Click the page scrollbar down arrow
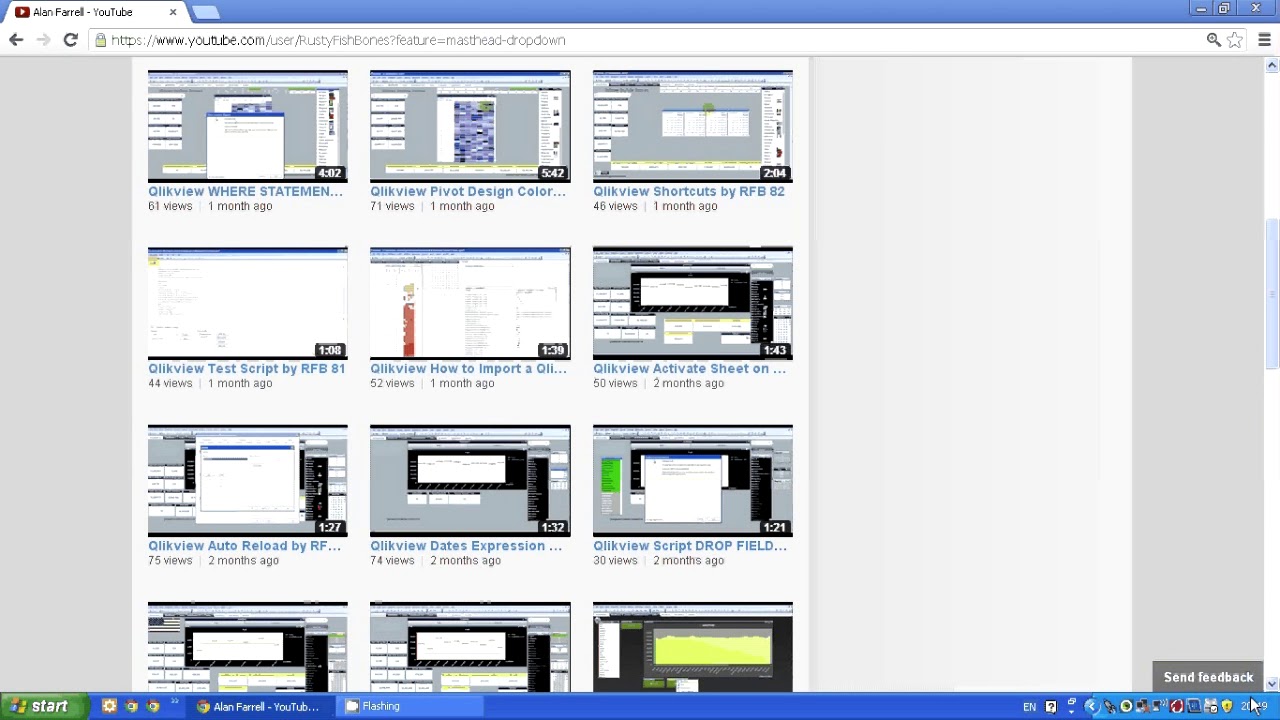This screenshot has width=1280, height=720. (x=1272, y=685)
